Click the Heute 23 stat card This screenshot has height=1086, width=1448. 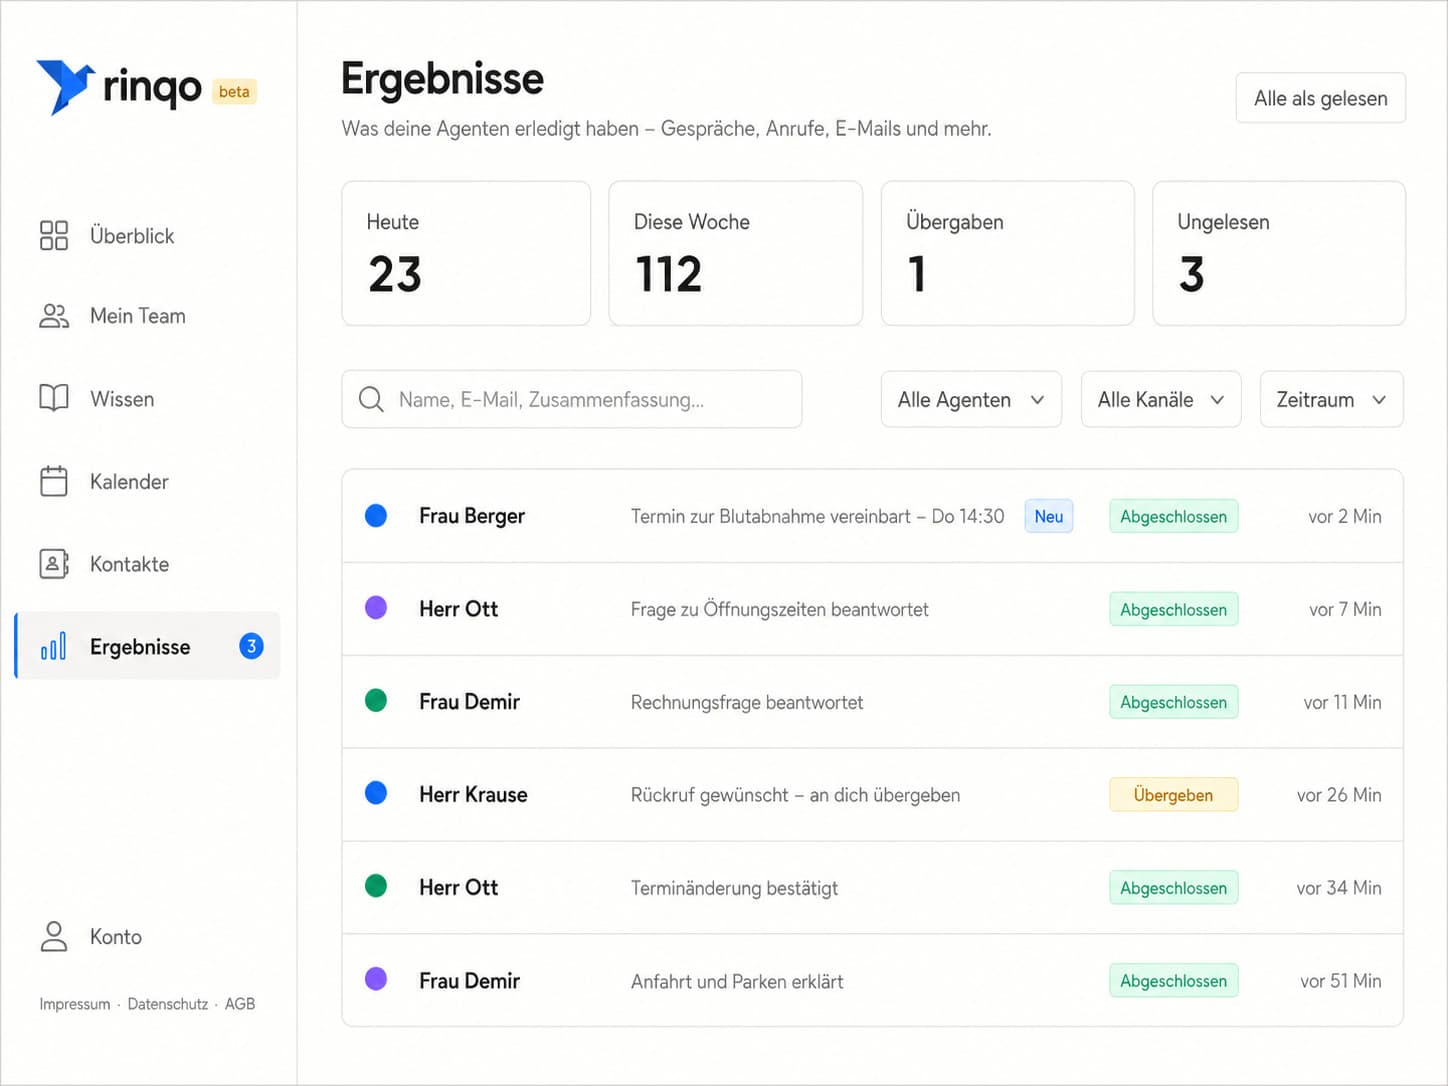[466, 253]
